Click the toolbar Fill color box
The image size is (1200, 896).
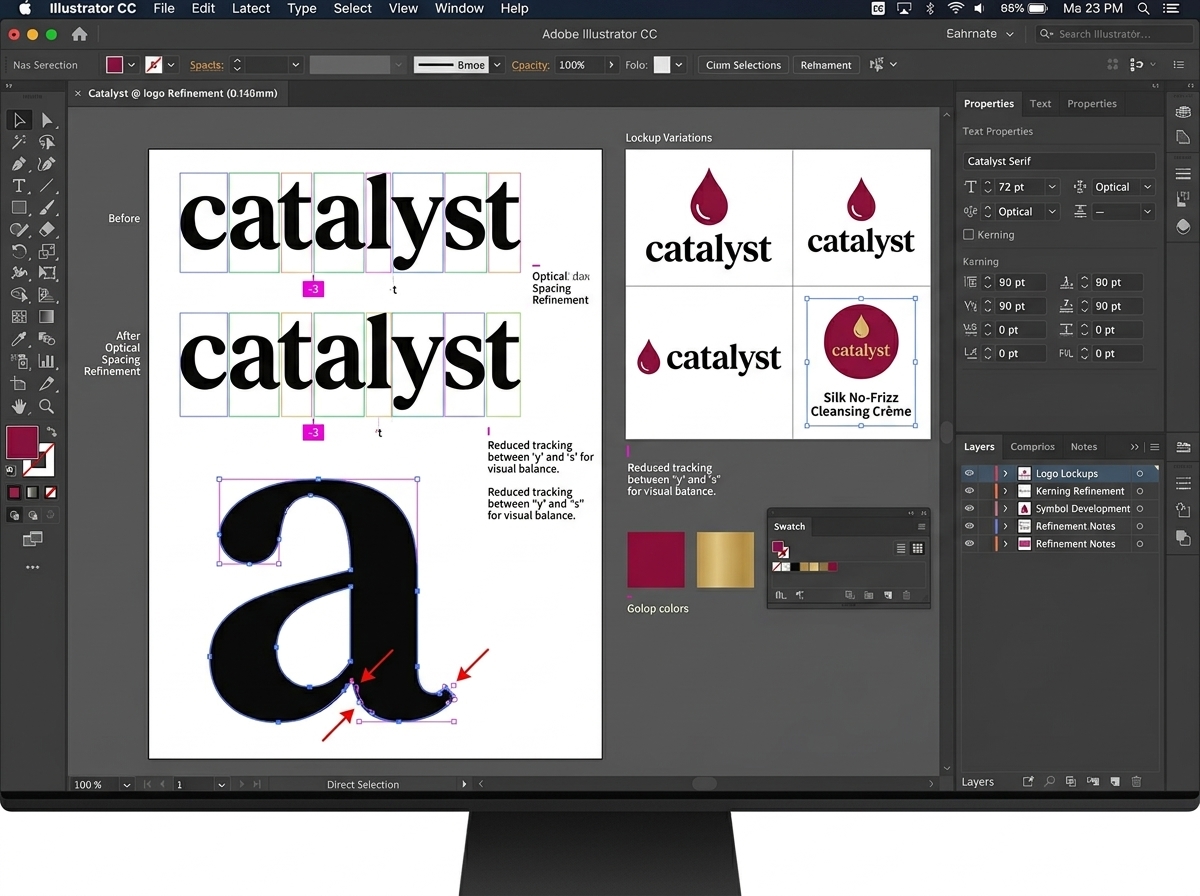click(x=23, y=441)
